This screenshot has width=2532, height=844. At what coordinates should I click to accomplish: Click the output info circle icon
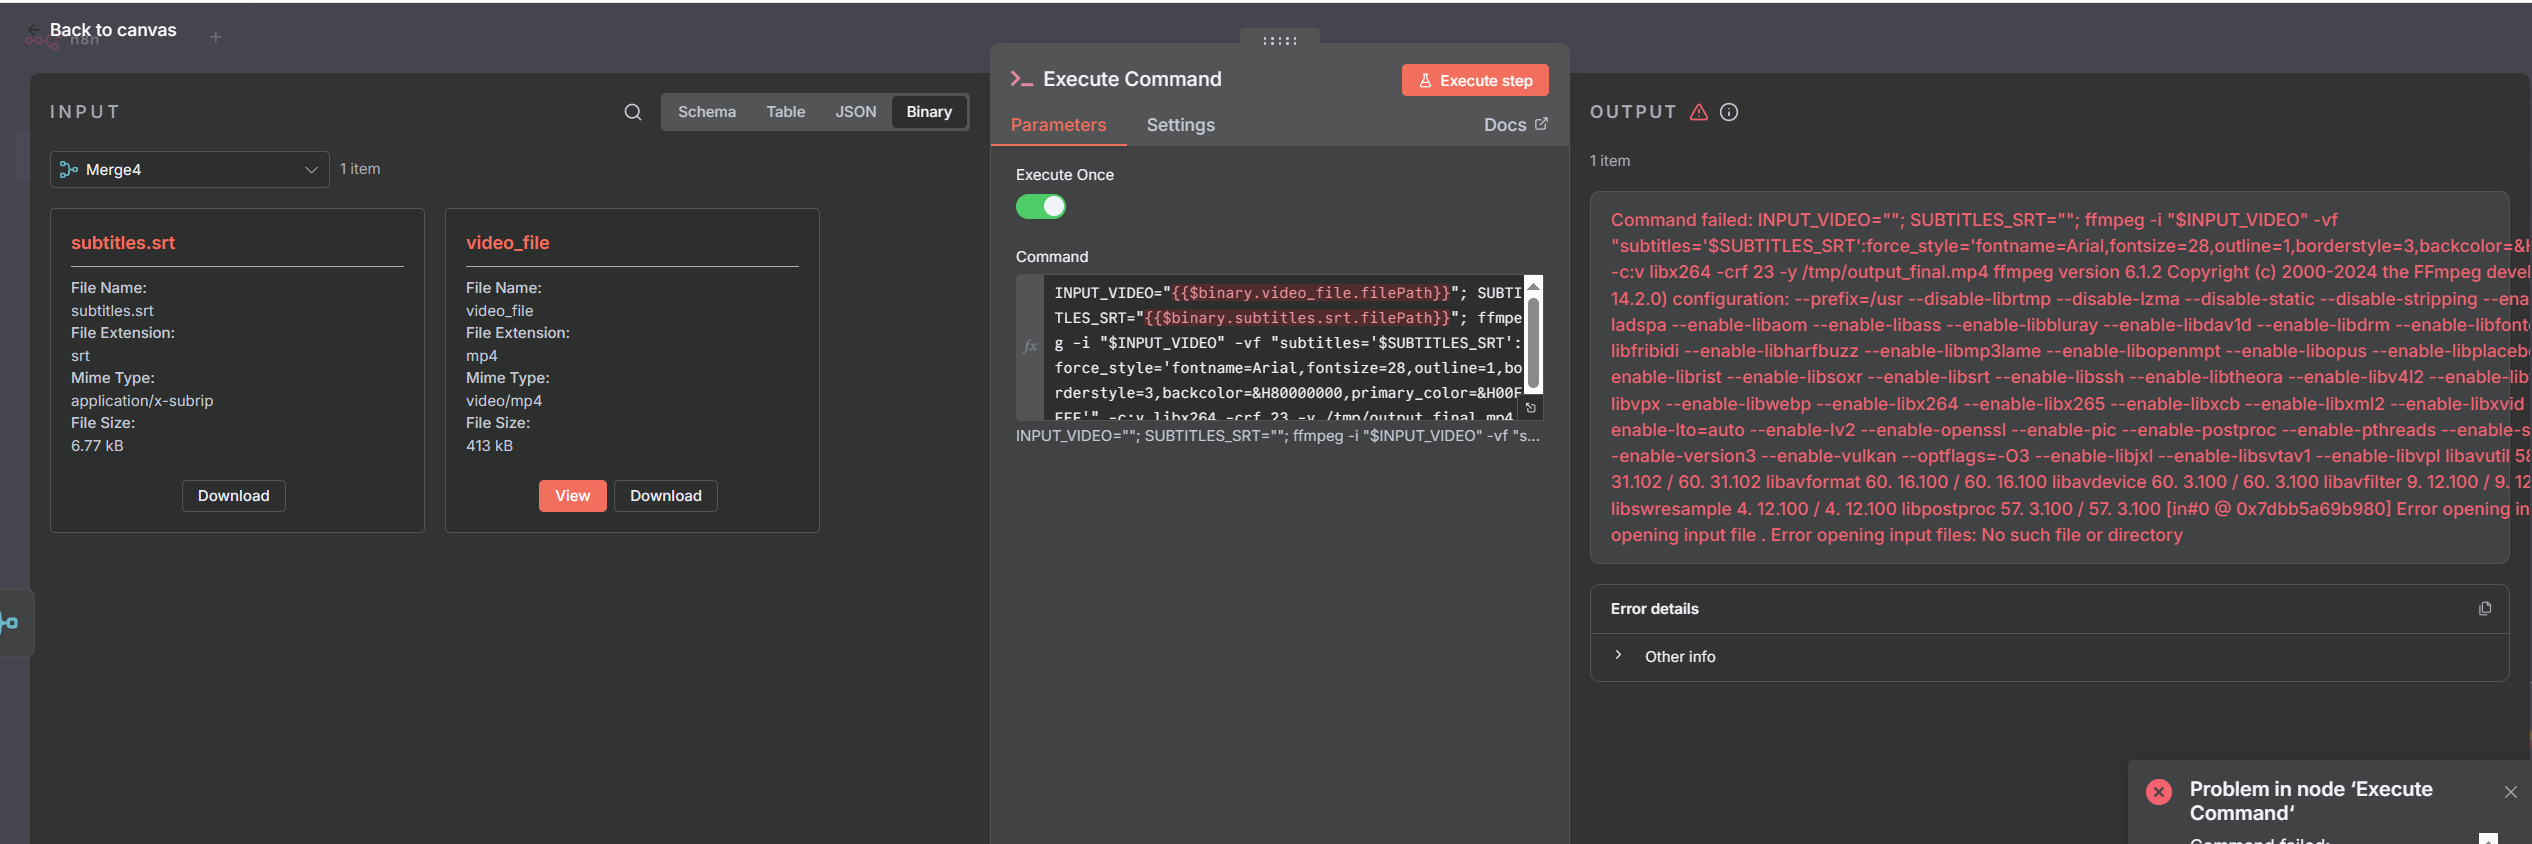[1729, 112]
